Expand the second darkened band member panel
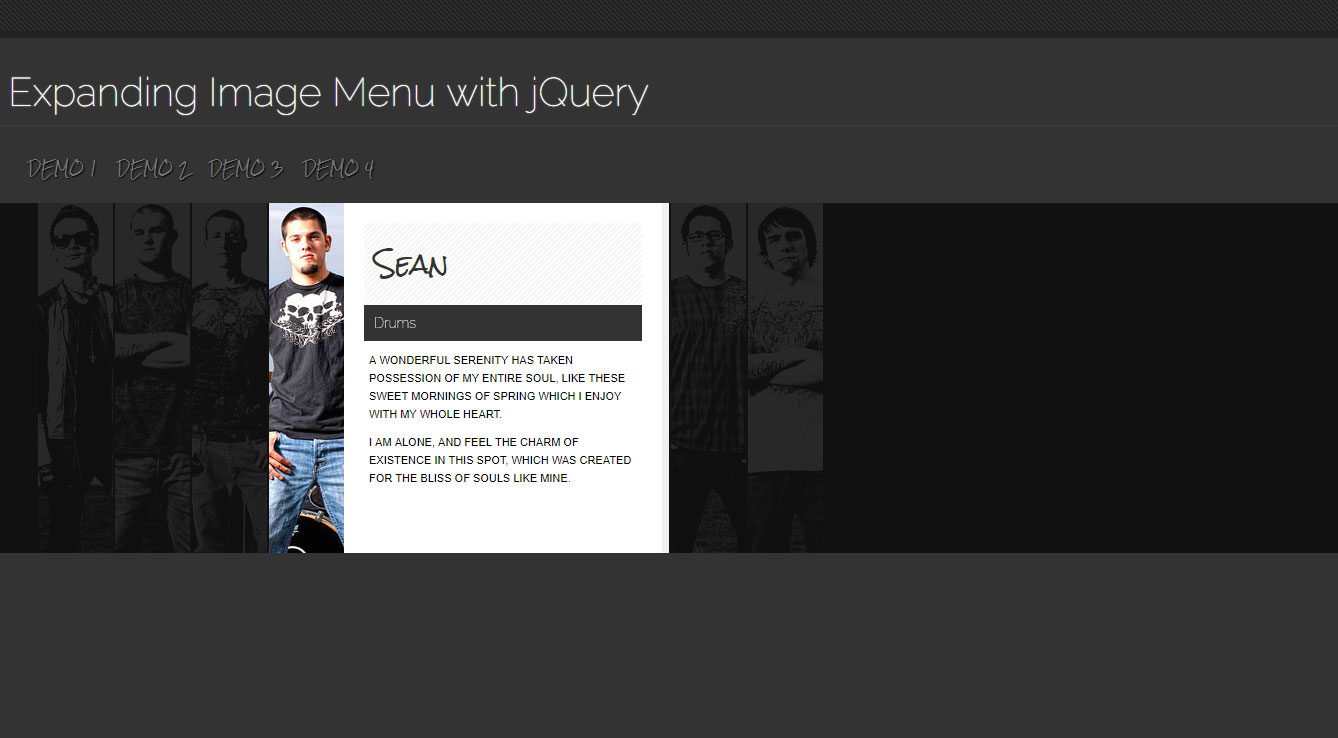1338x738 pixels. coord(153,378)
